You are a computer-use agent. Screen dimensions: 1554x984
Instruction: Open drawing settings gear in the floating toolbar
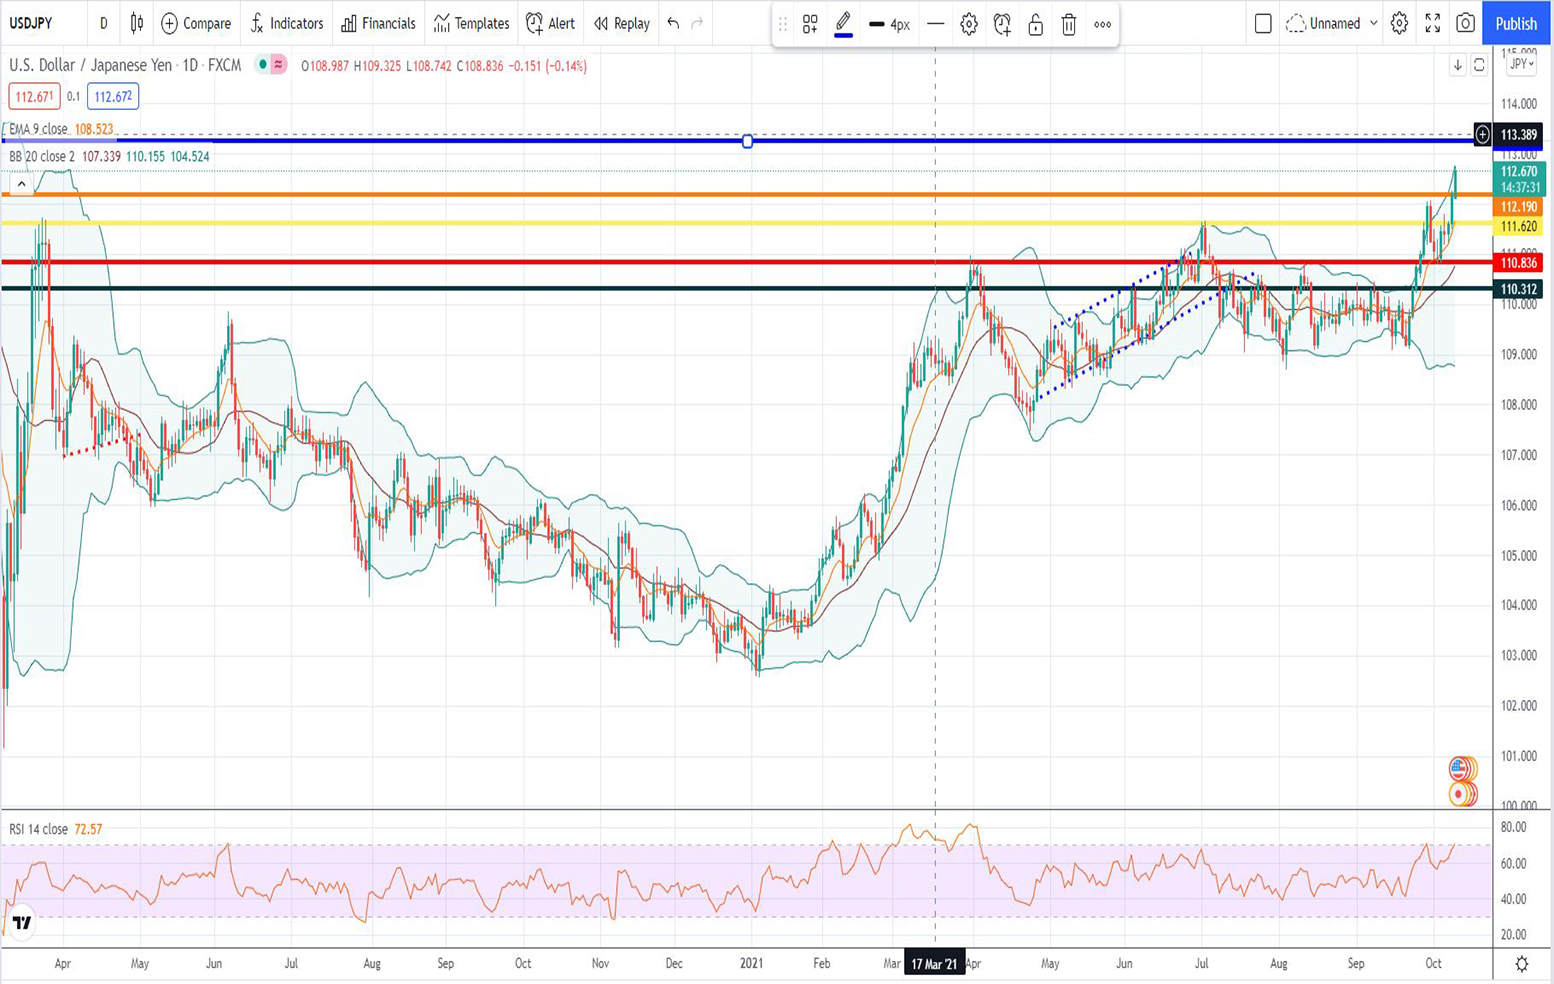pos(968,24)
